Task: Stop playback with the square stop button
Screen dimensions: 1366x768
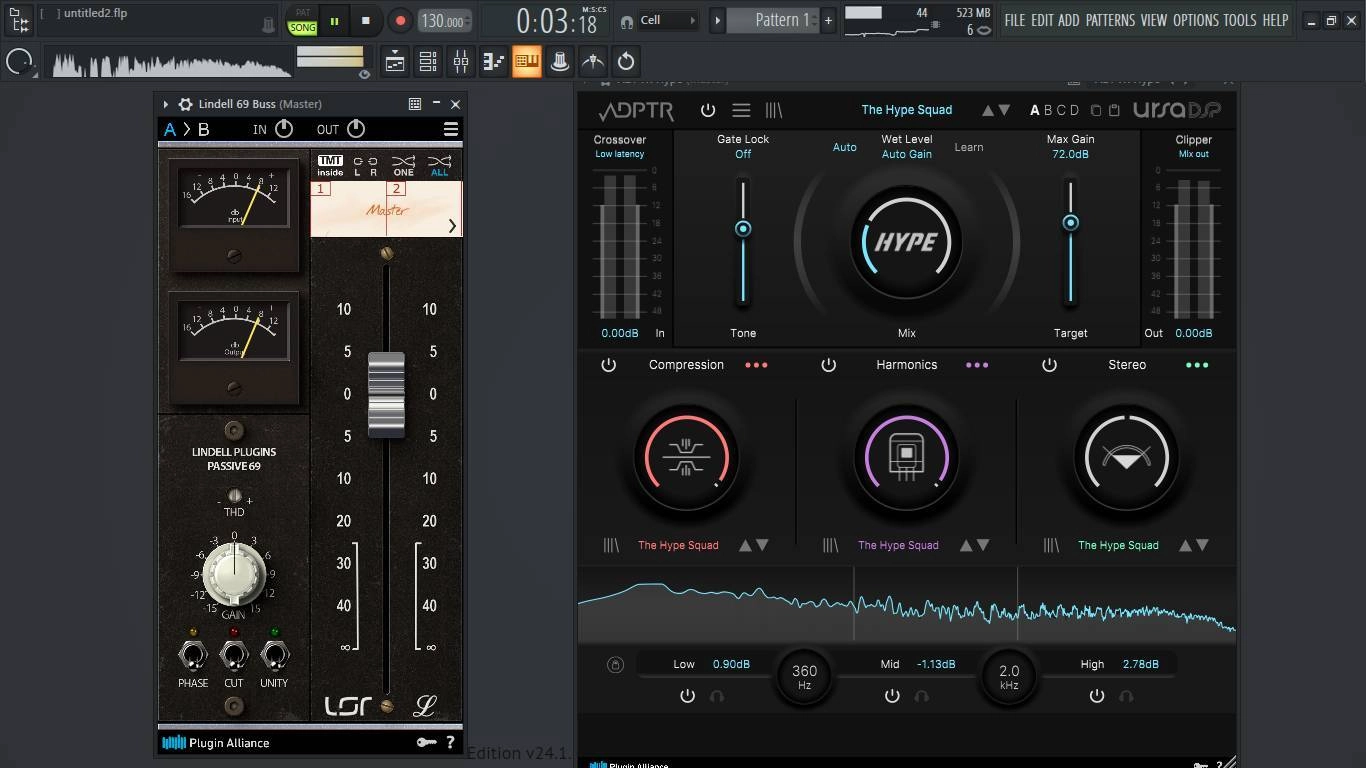Action: pyautogui.click(x=366, y=20)
